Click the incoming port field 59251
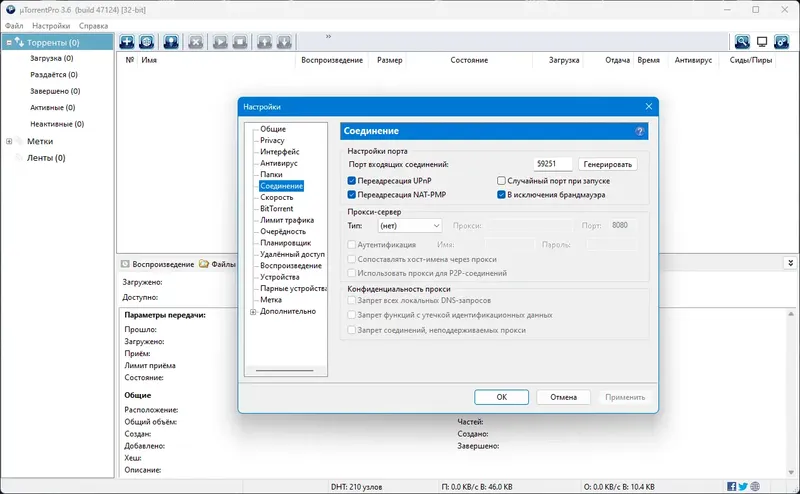The height and width of the screenshot is (494, 800). click(x=553, y=164)
